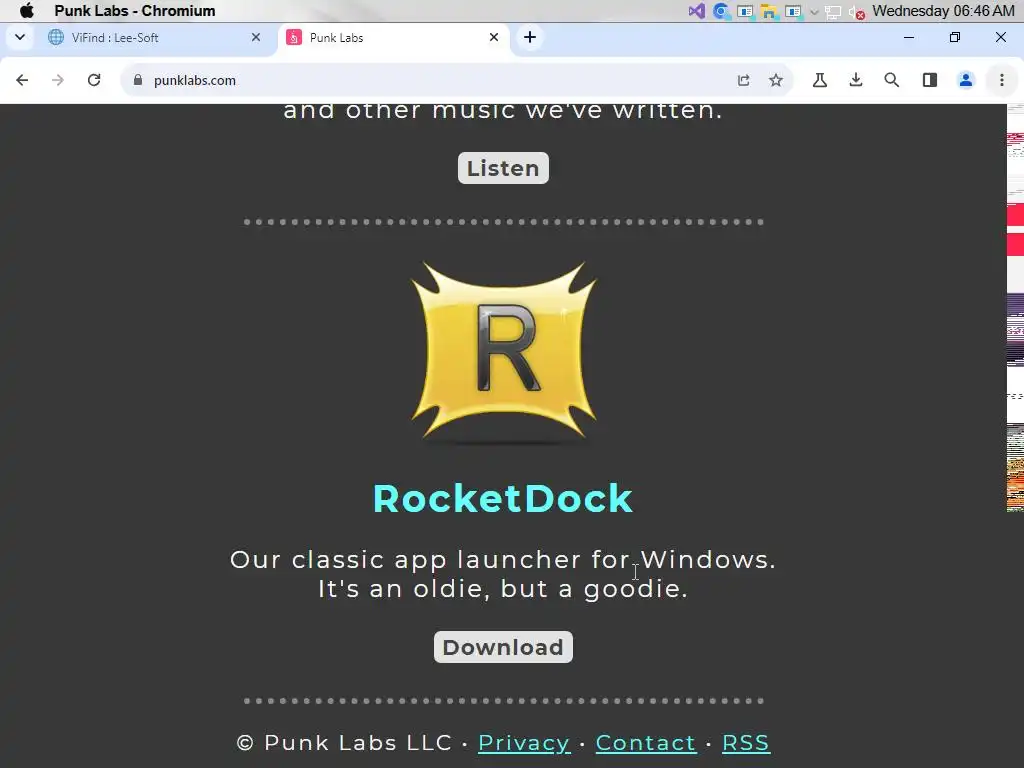Restore down the Chromium window

[x=955, y=37]
